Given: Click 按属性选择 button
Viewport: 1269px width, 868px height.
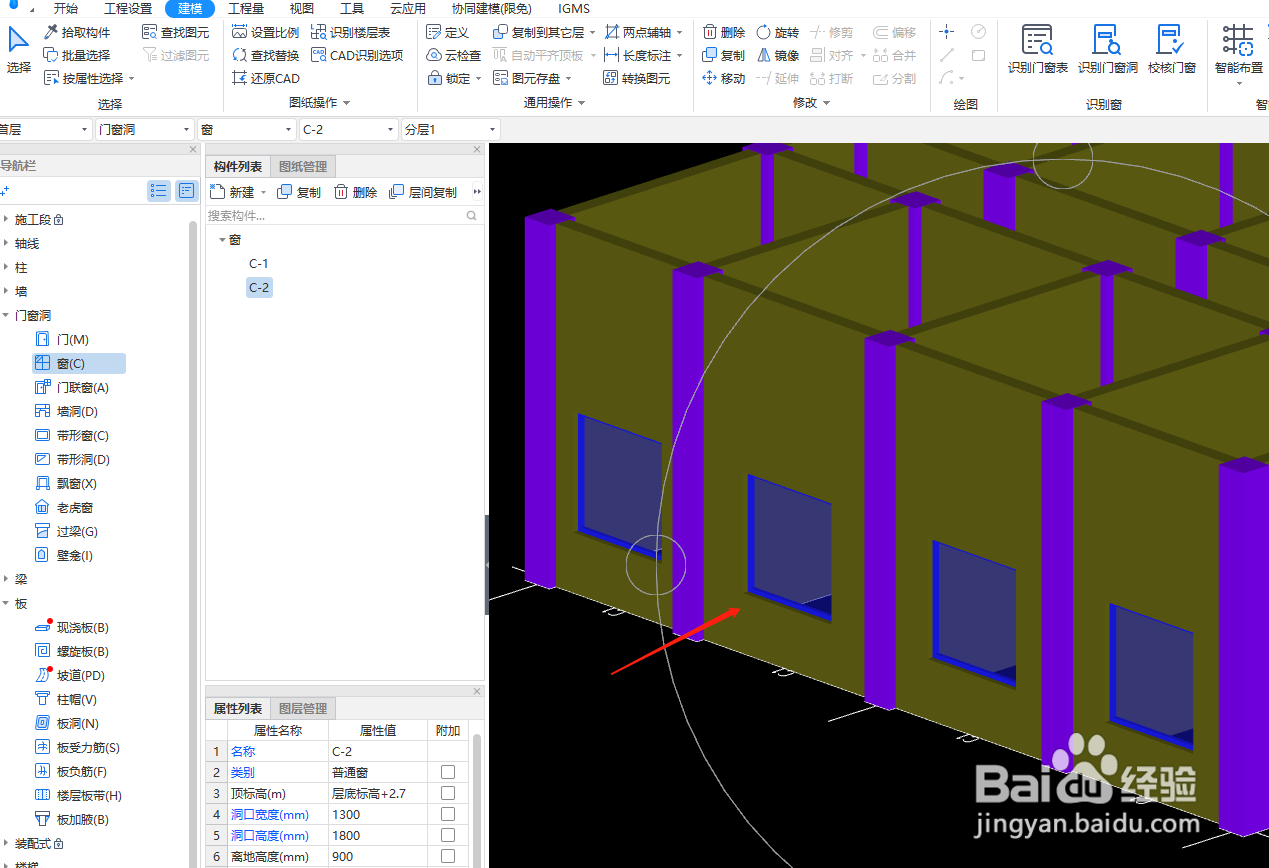Looking at the screenshot, I should coord(89,78).
